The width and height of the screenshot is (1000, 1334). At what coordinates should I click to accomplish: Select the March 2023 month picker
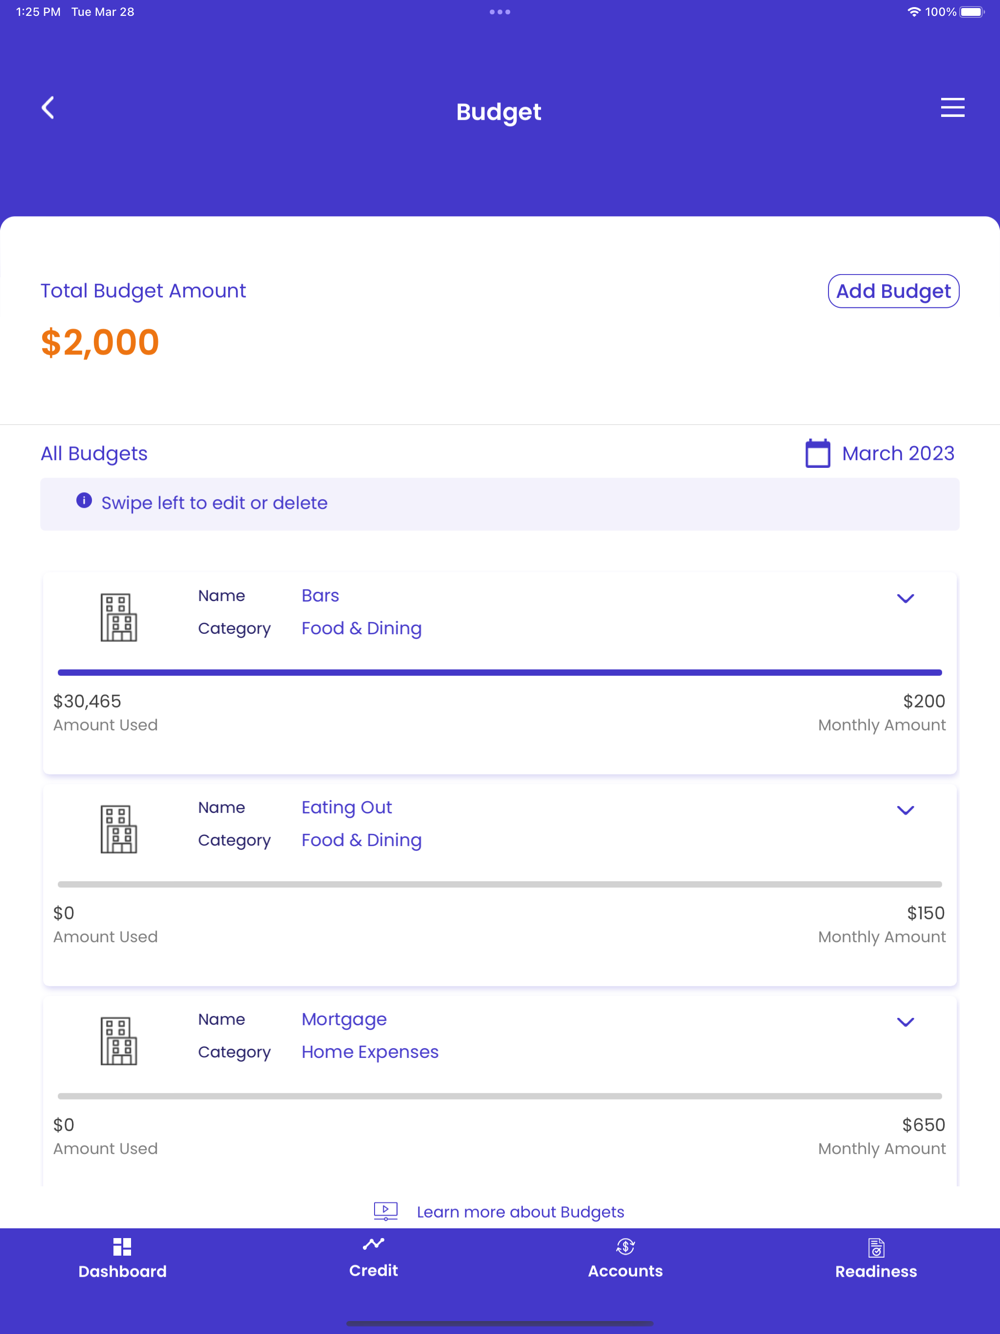[898, 454]
